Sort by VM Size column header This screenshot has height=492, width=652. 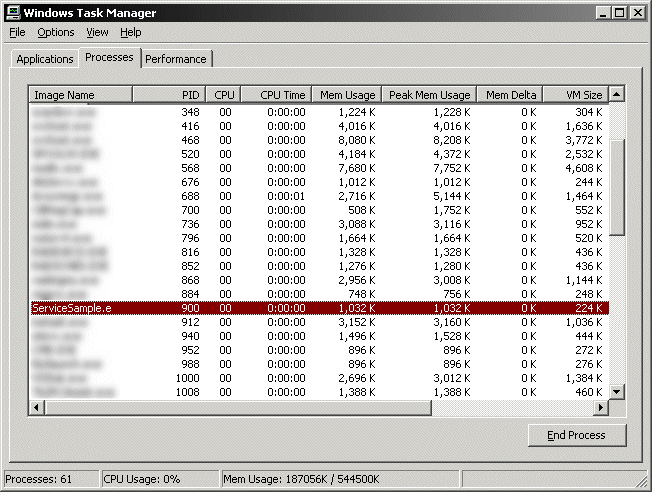573,95
